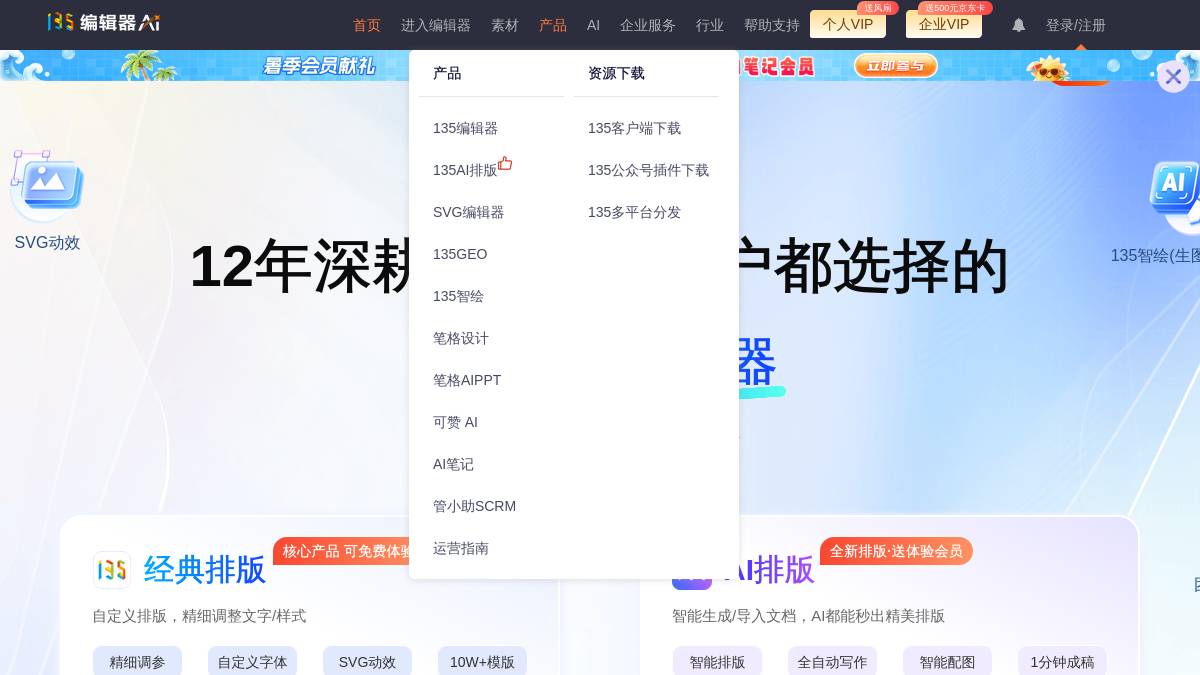
Task: Open 进入编辑器 nav item
Action: pyautogui.click(x=436, y=25)
